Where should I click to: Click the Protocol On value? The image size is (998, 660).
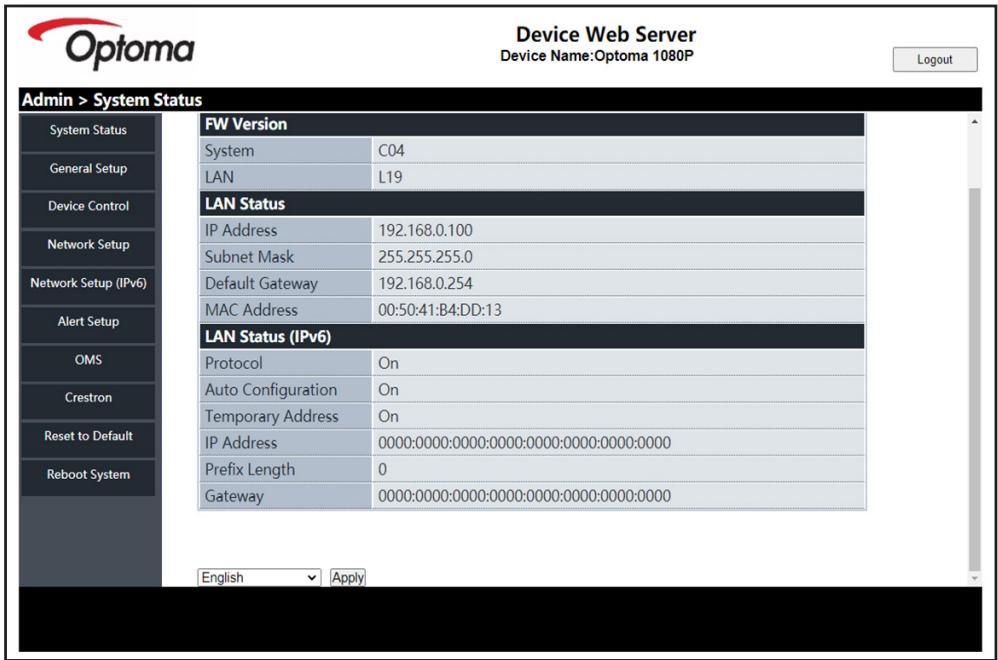click(388, 363)
